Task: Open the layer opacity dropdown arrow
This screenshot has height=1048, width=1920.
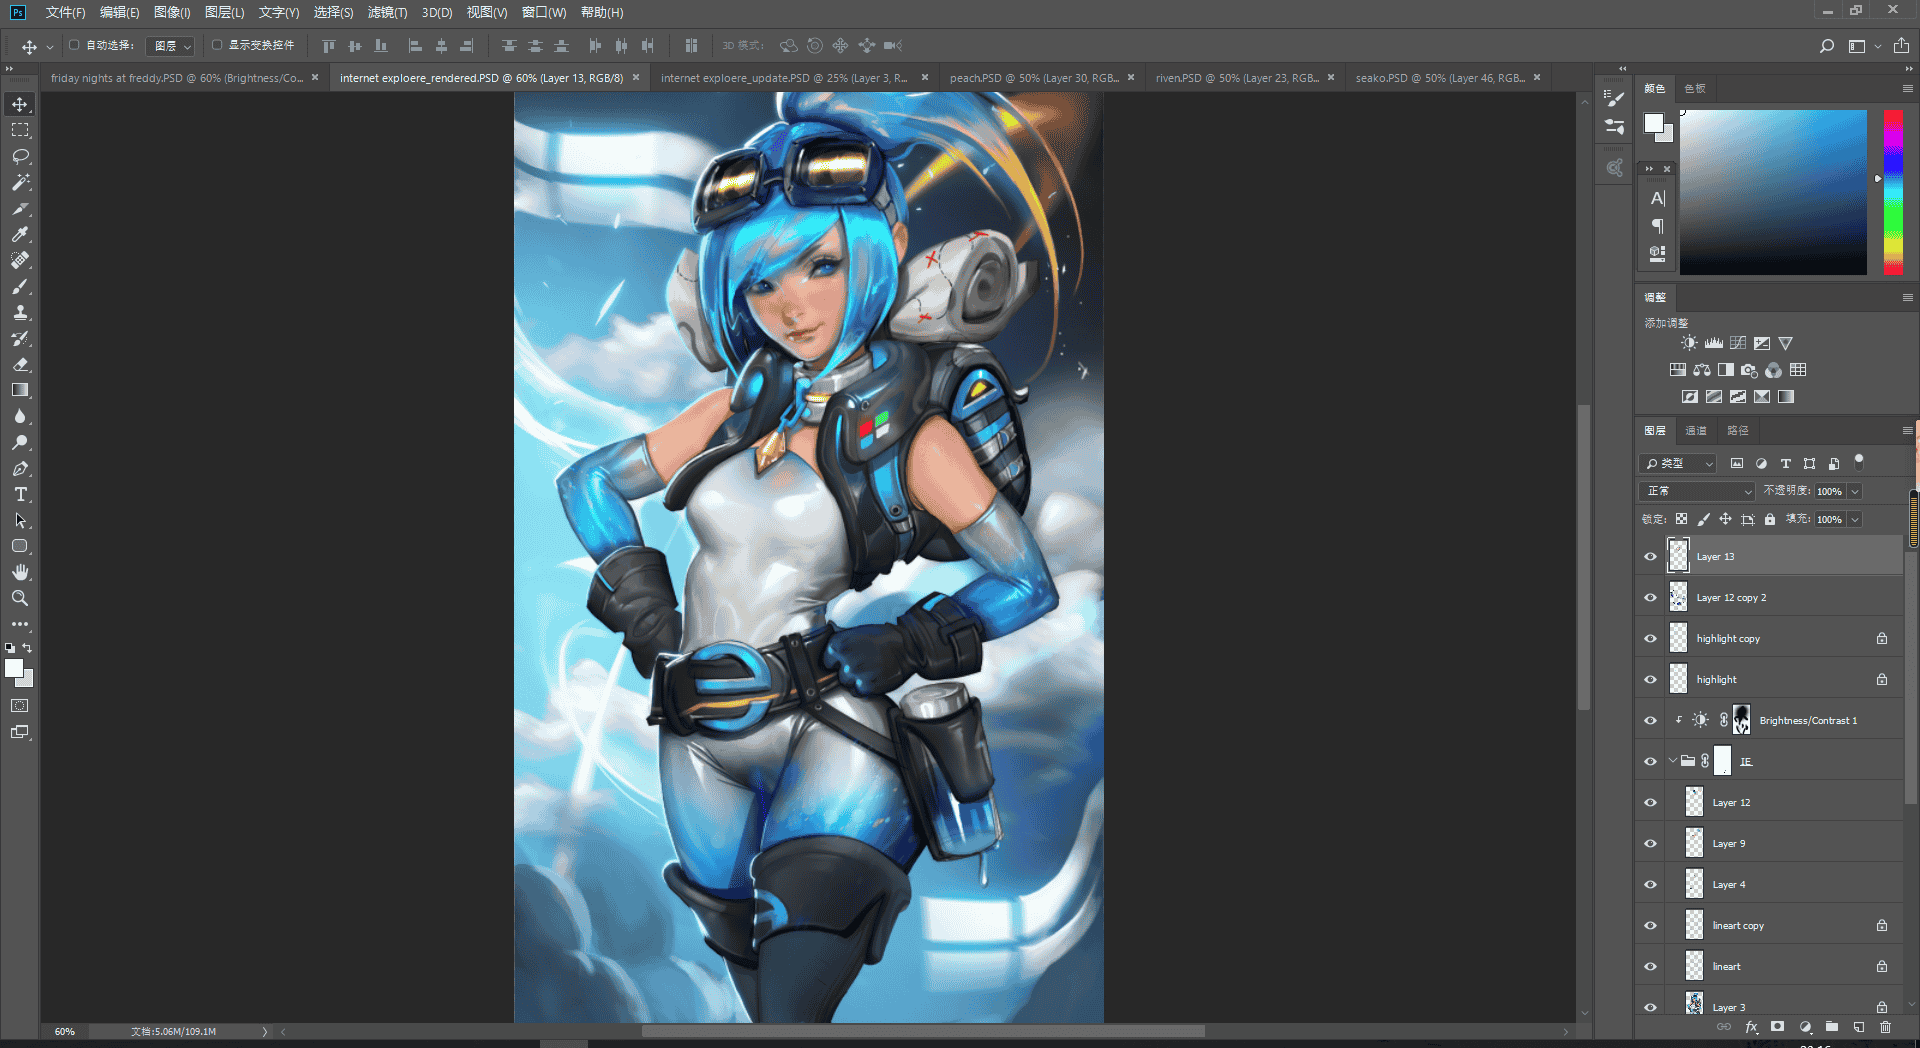Action: click(1855, 491)
